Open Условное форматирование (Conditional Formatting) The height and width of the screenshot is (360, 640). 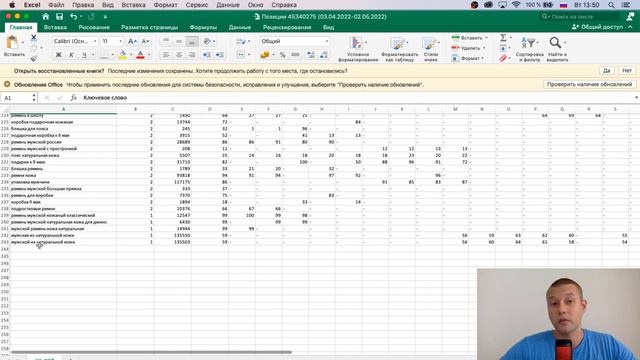[x=358, y=49]
